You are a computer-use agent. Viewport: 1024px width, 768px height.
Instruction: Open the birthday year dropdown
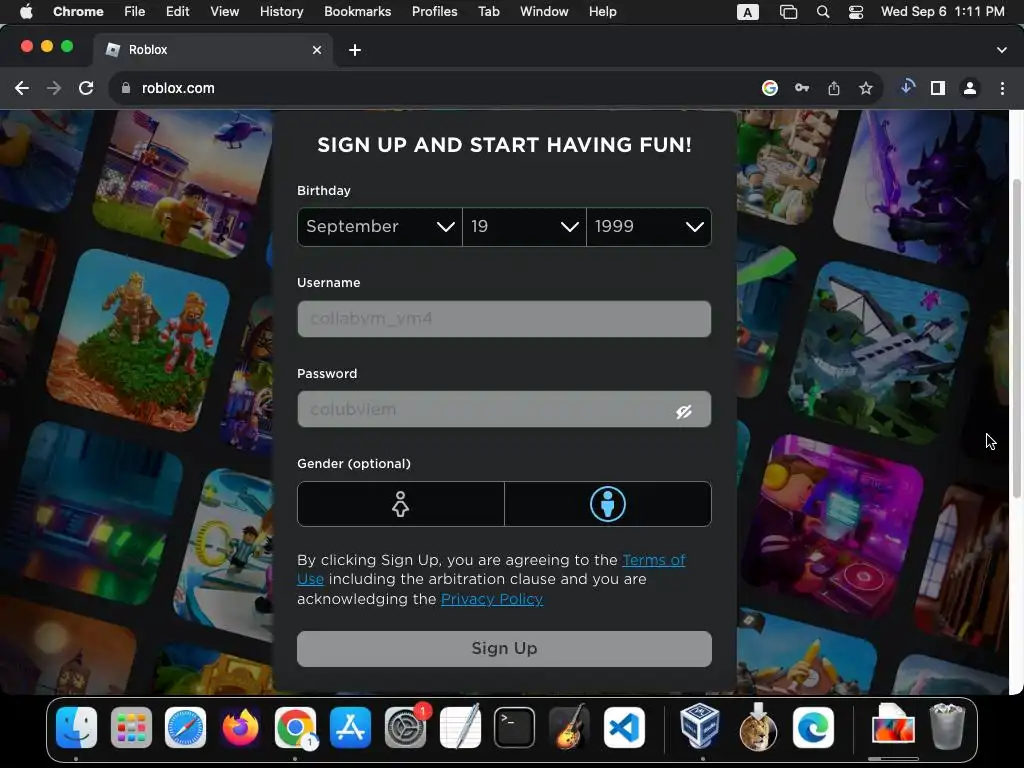(649, 227)
